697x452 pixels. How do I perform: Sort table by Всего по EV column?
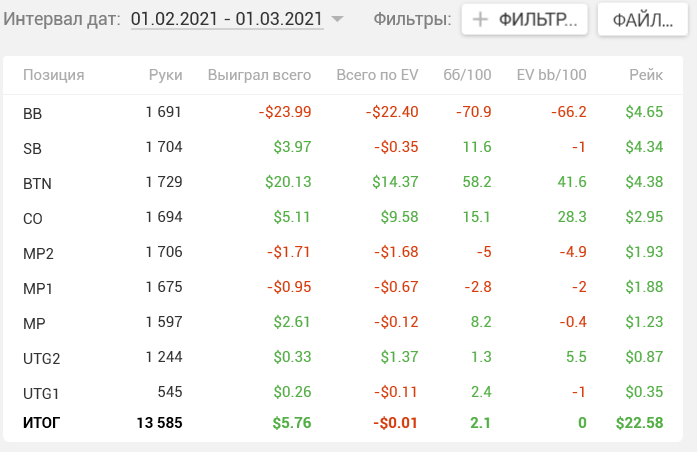point(377,75)
